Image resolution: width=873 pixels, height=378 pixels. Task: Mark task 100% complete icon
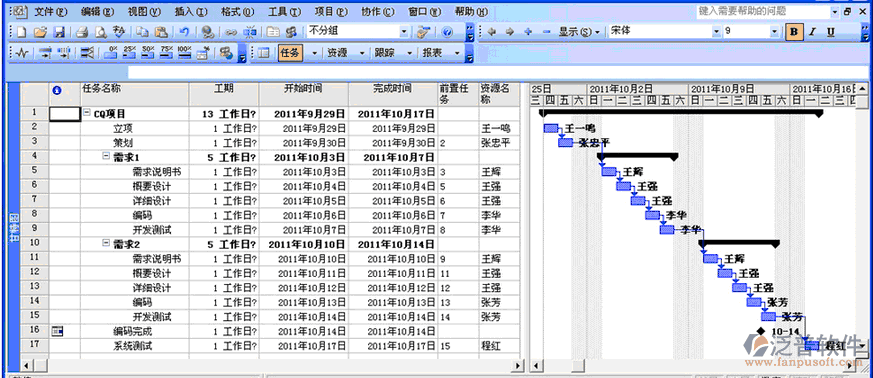point(185,52)
